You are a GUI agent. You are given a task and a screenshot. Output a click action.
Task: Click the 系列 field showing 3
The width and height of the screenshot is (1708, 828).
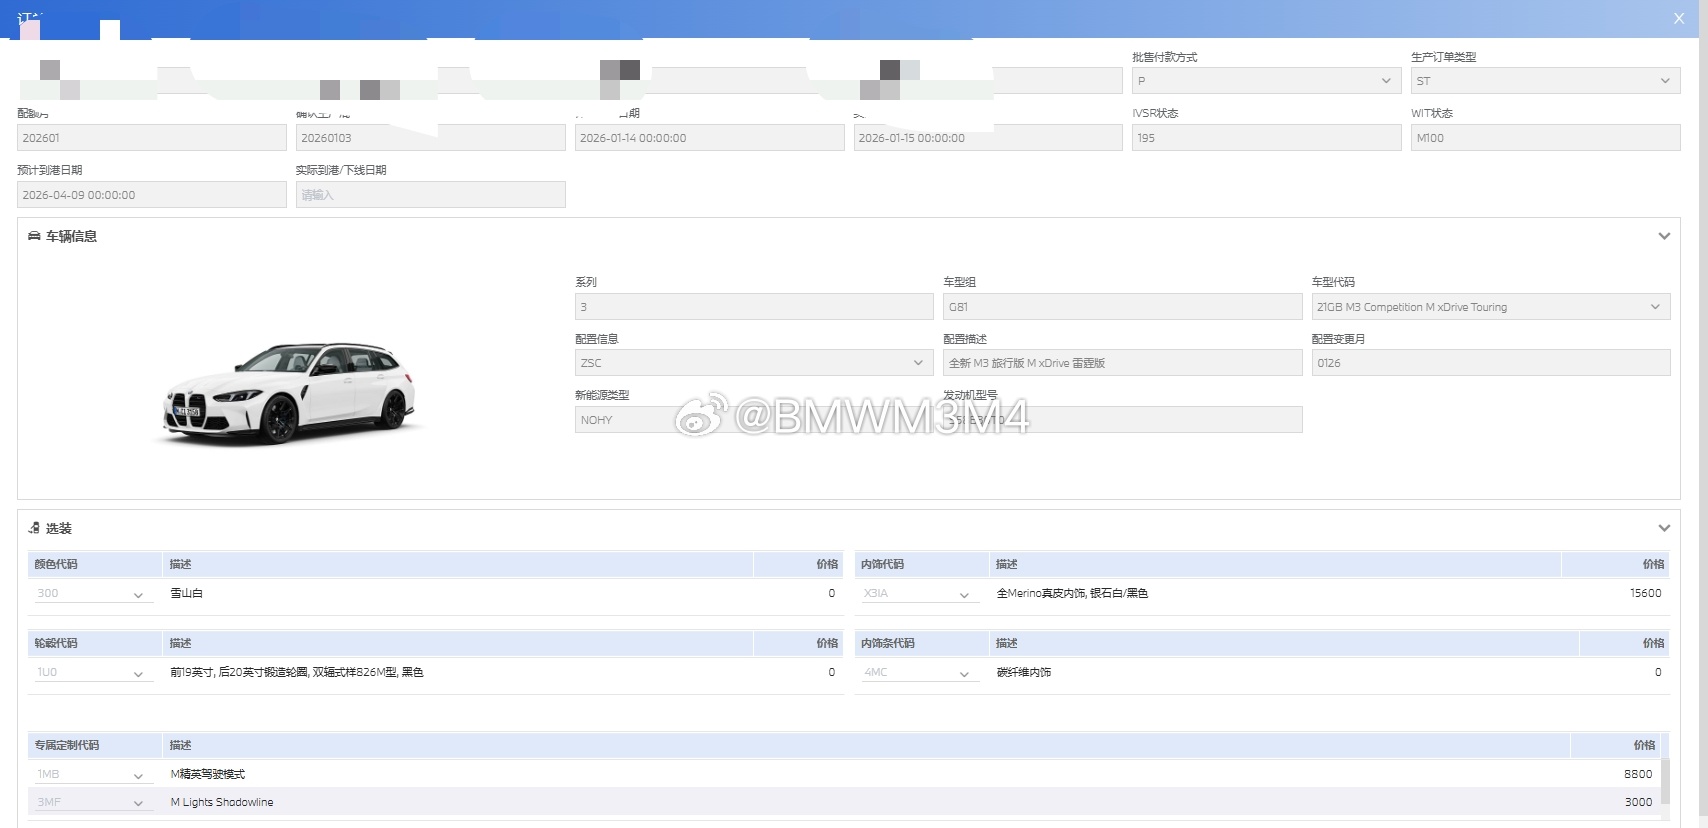click(754, 307)
